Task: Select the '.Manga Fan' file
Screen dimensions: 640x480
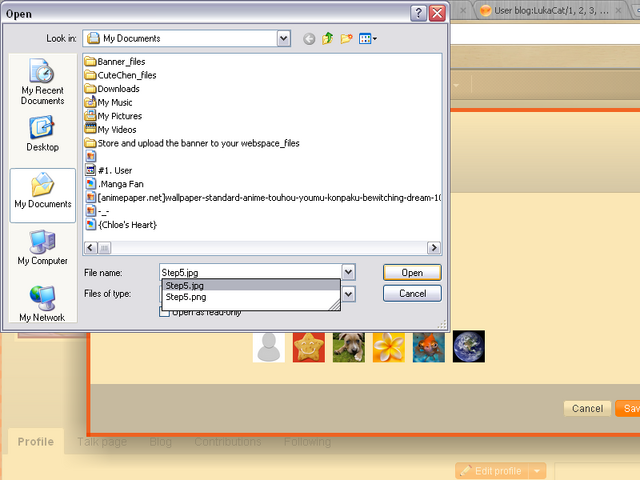Action: tap(115, 184)
